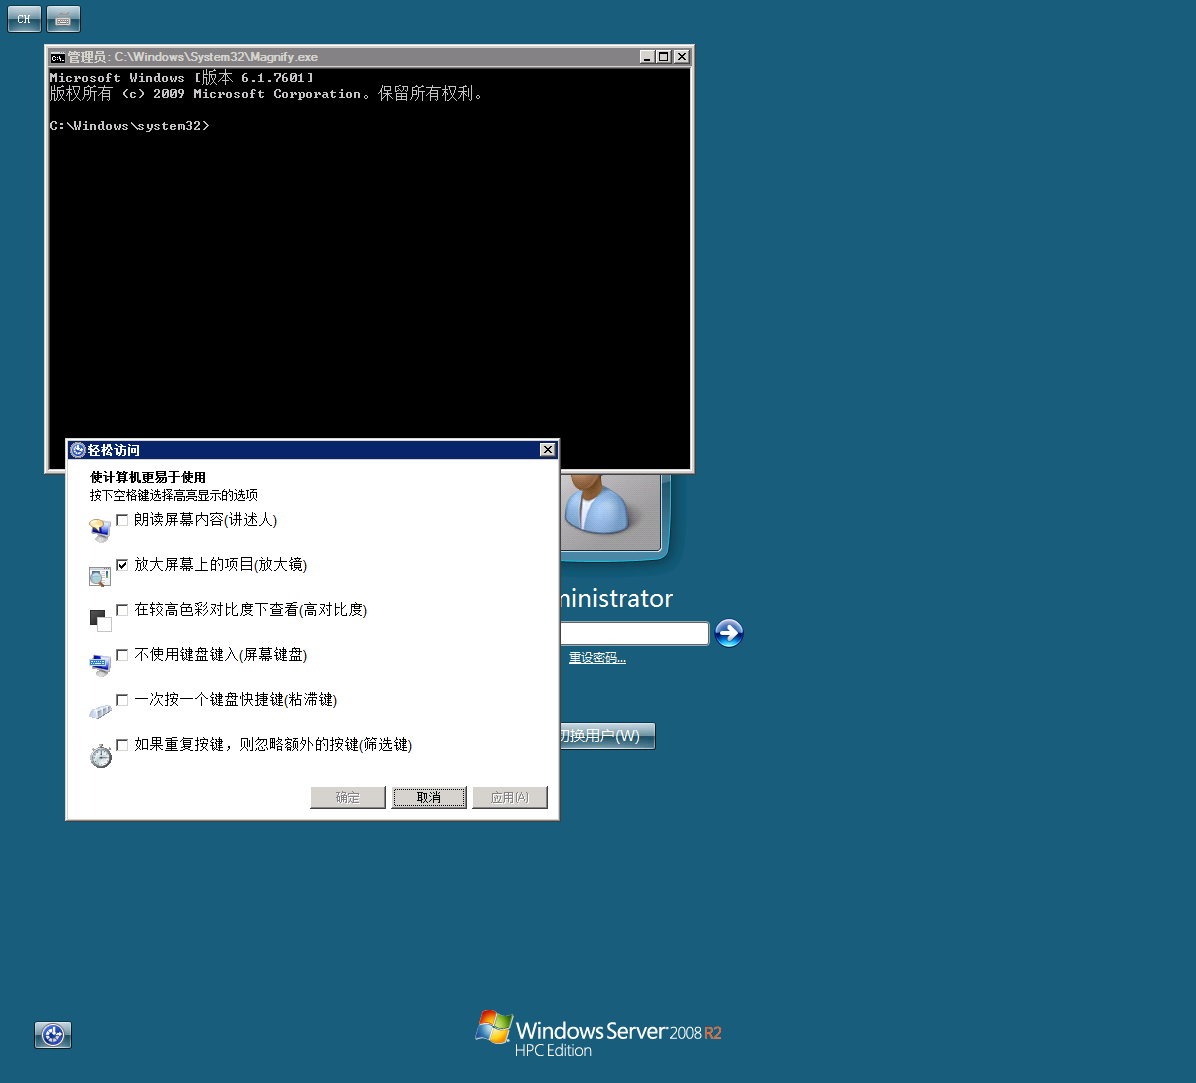Uncheck 放大屏幕上的项目(放大镜) checkbox
This screenshot has height=1083, width=1196.
click(x=122, y=565)
